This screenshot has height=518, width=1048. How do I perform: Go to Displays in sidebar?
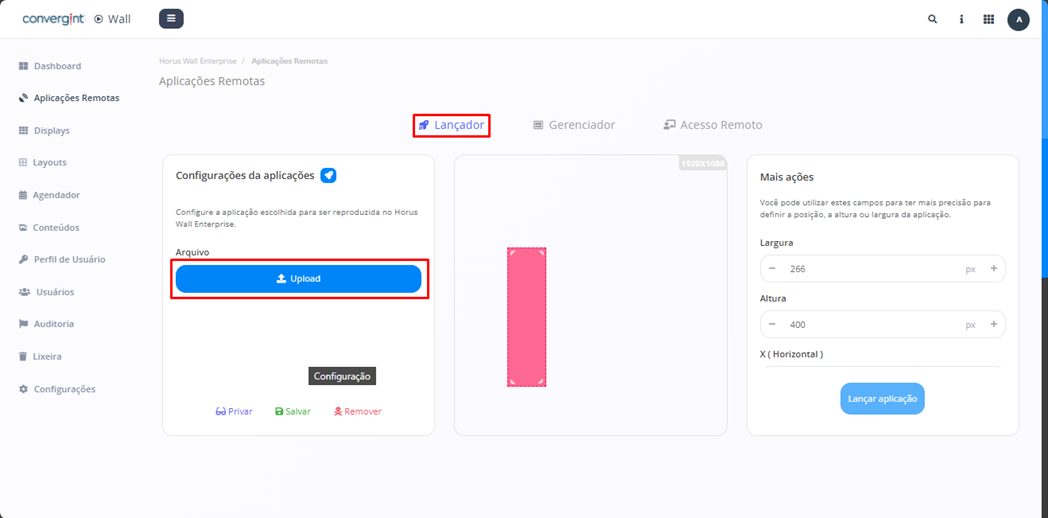click(51, 130)
